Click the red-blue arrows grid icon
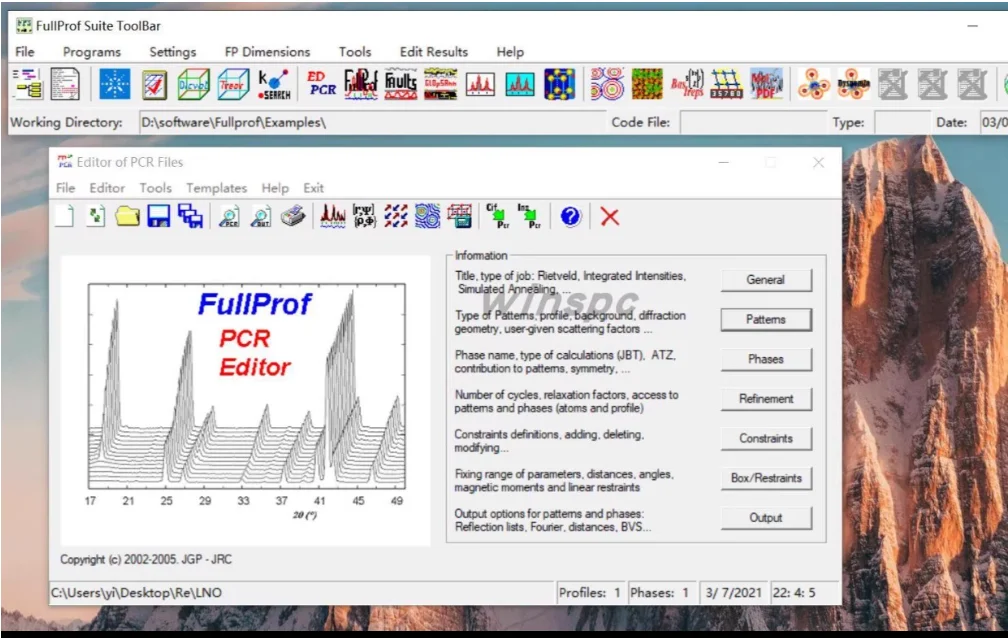1008x638 pixels. pyautogui.click(x=396, y=216)
